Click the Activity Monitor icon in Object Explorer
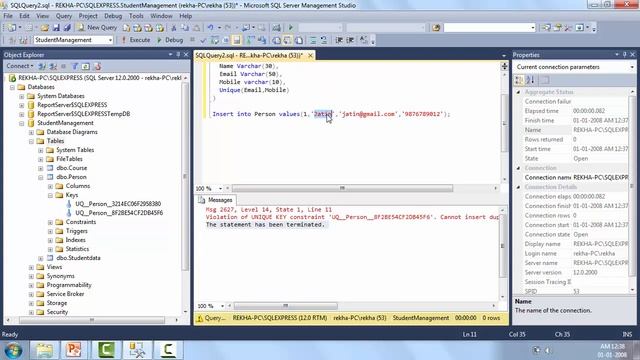640x360 pixels. [97, 66]
